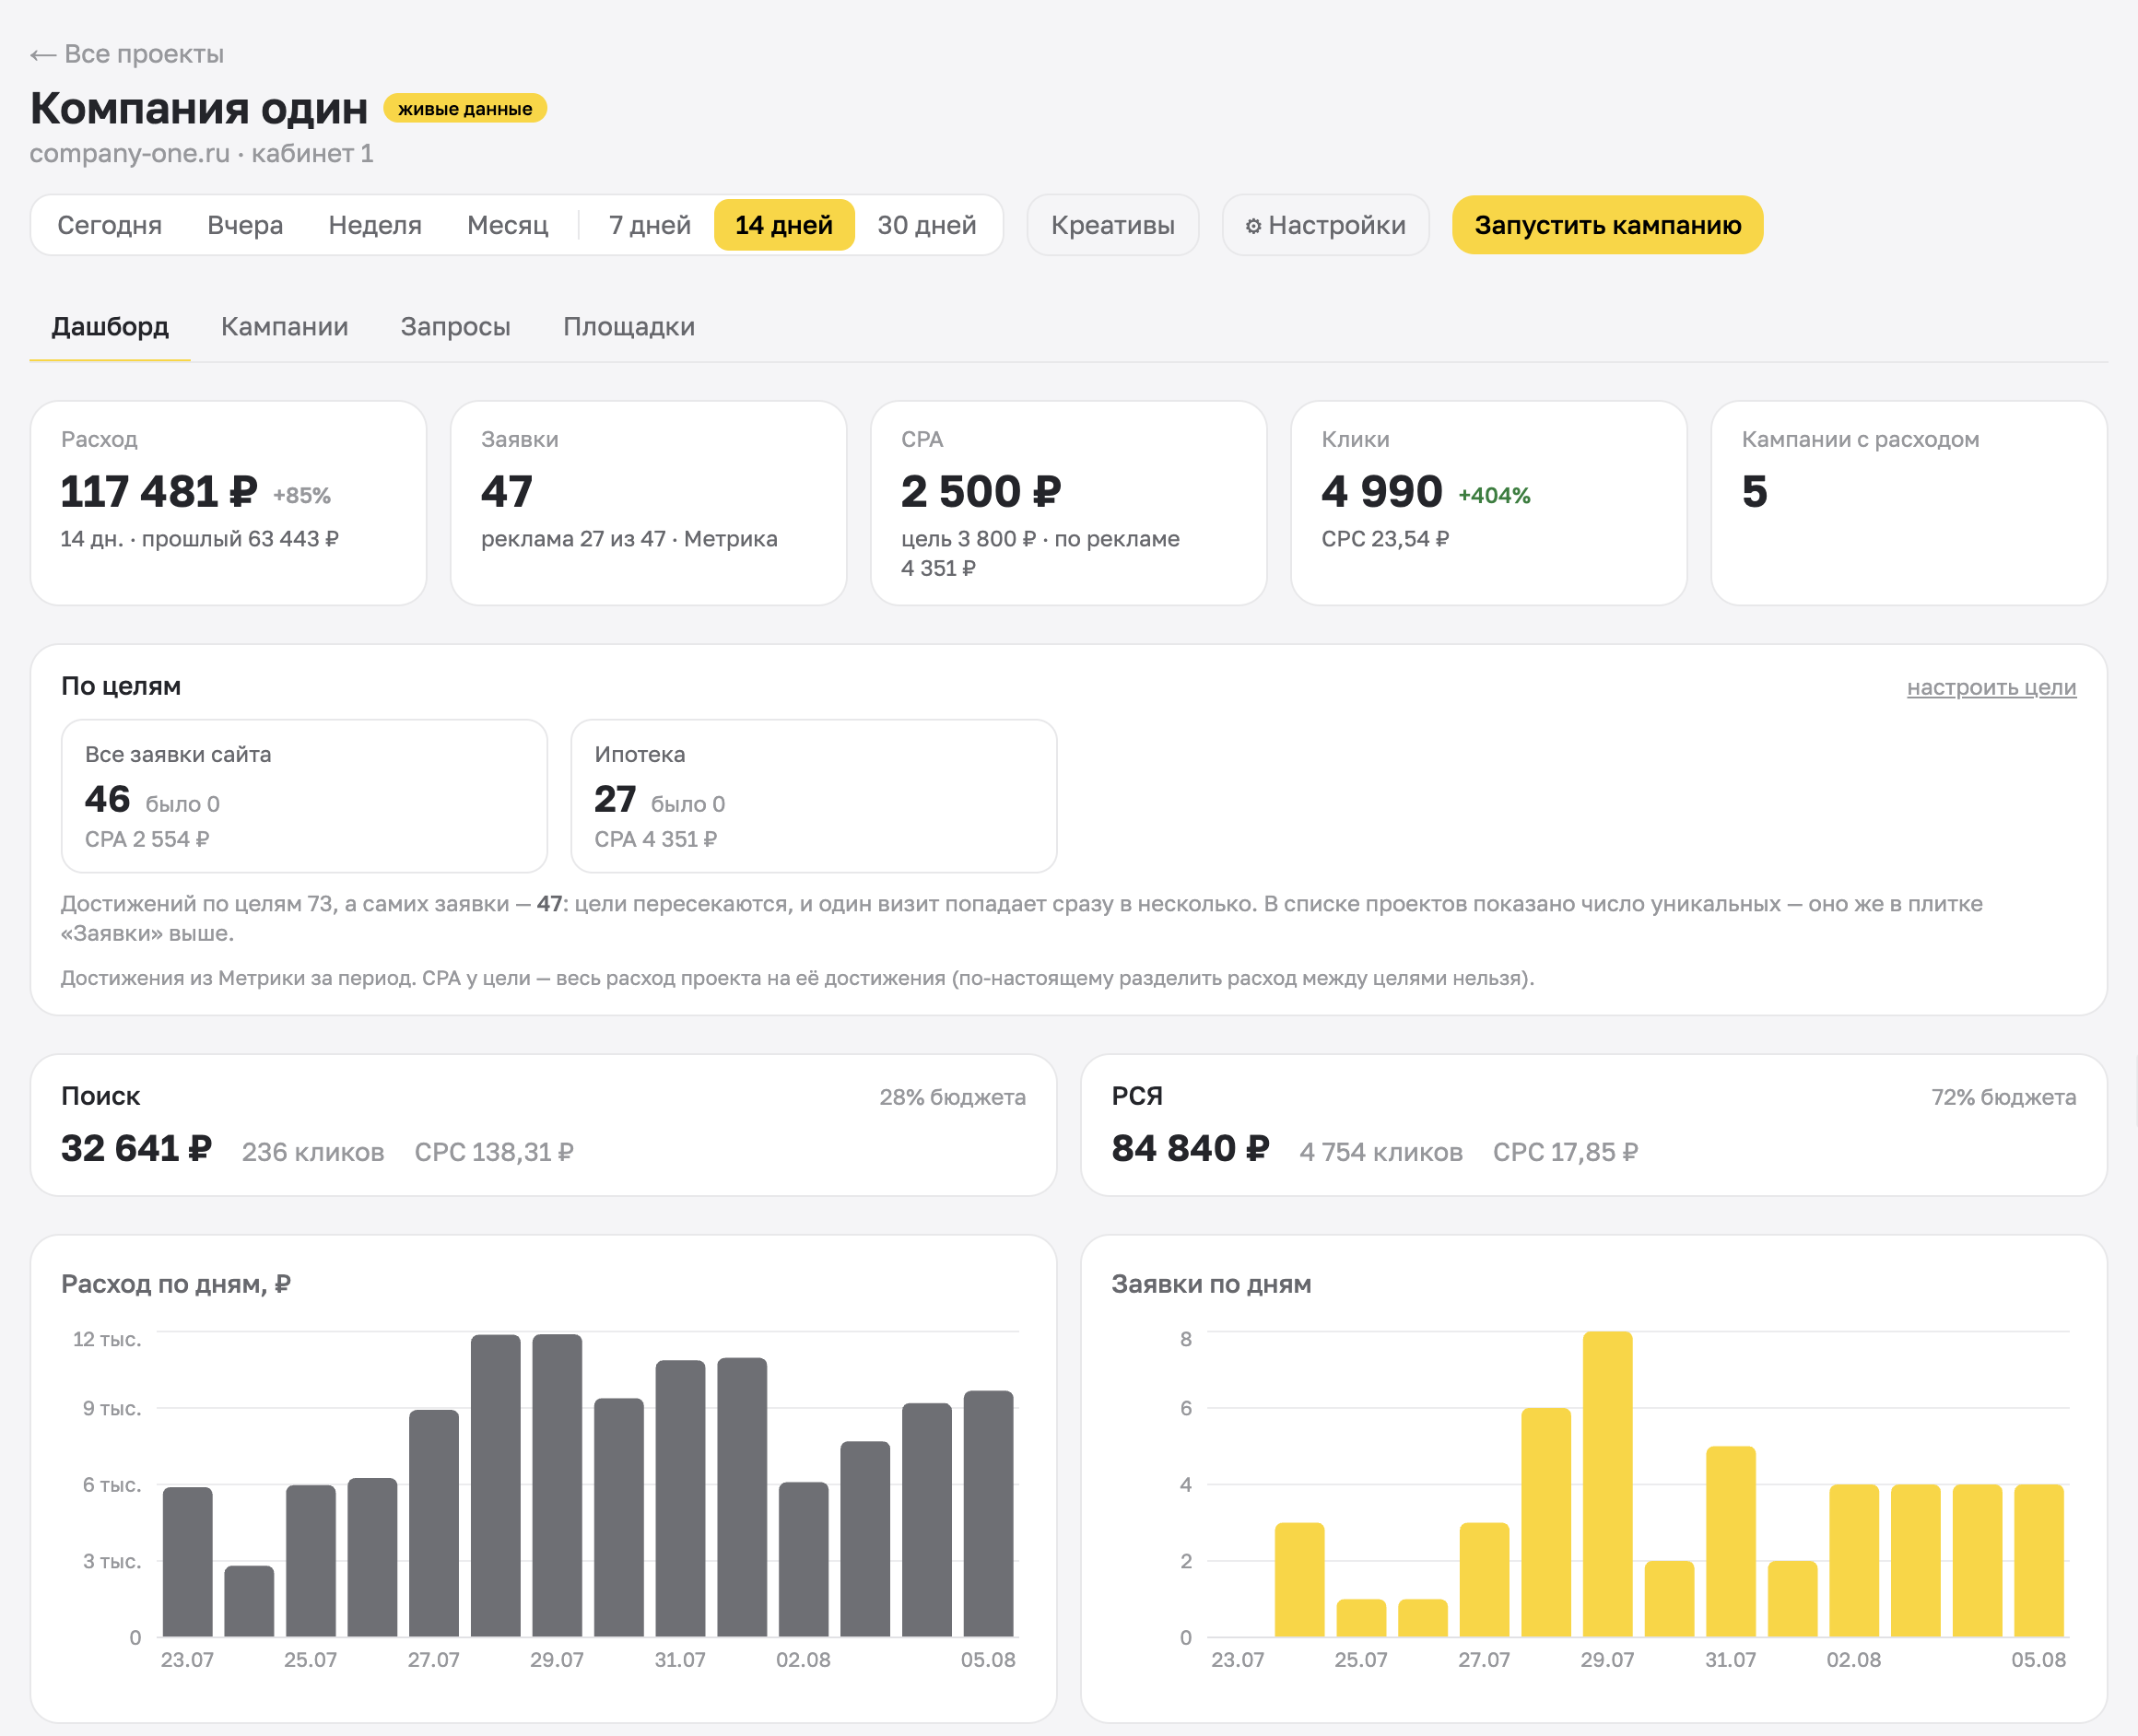Click Запустить кампанию button
Viewport: 2138px width, 1736px height.
coord(1607,225)
